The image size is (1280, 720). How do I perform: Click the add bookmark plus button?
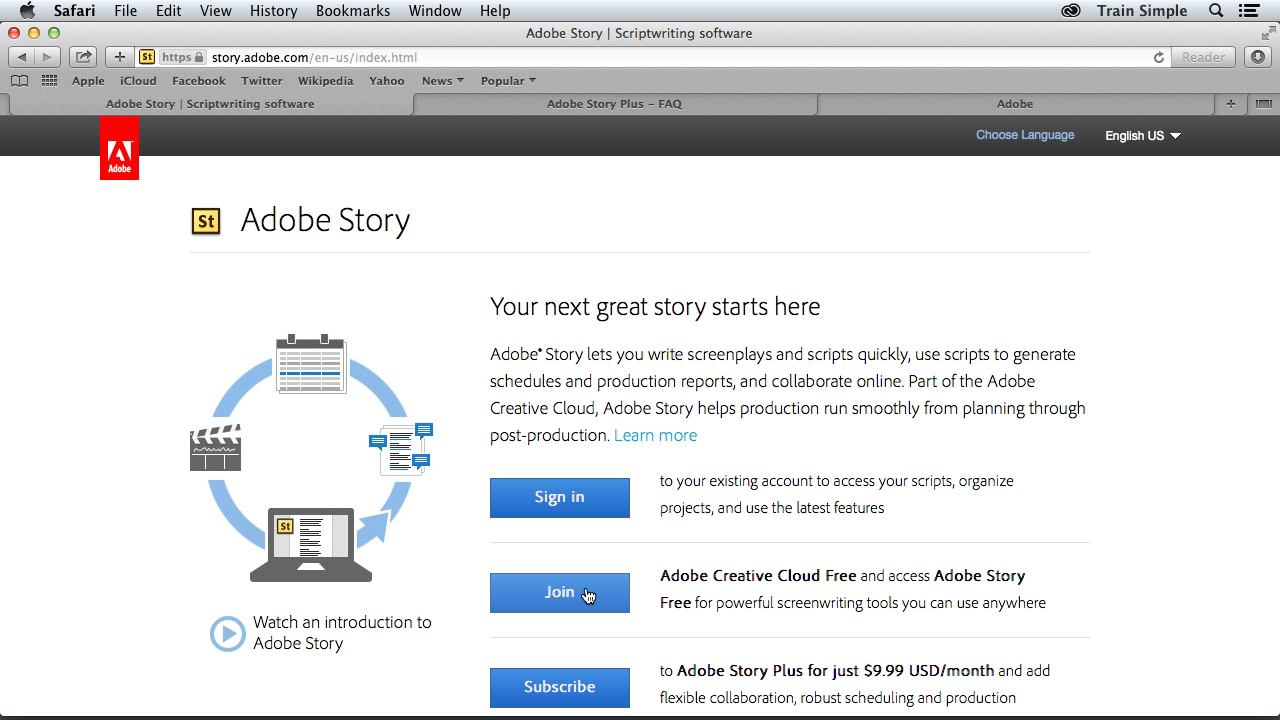tap(120, 57)
